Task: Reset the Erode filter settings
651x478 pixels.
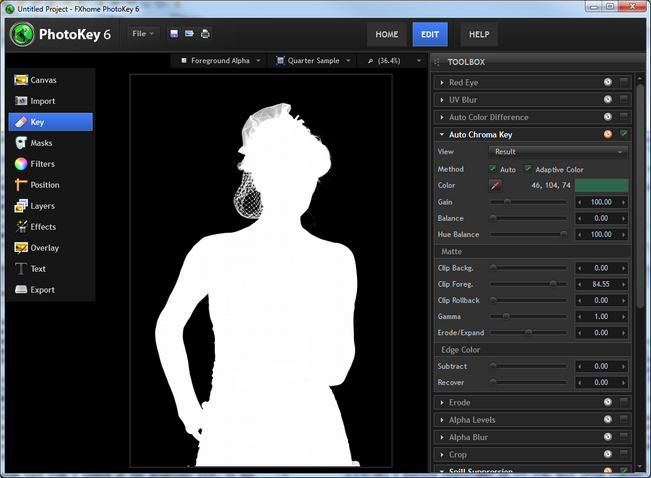Action: pyautogui.click(x=608, y=402)
